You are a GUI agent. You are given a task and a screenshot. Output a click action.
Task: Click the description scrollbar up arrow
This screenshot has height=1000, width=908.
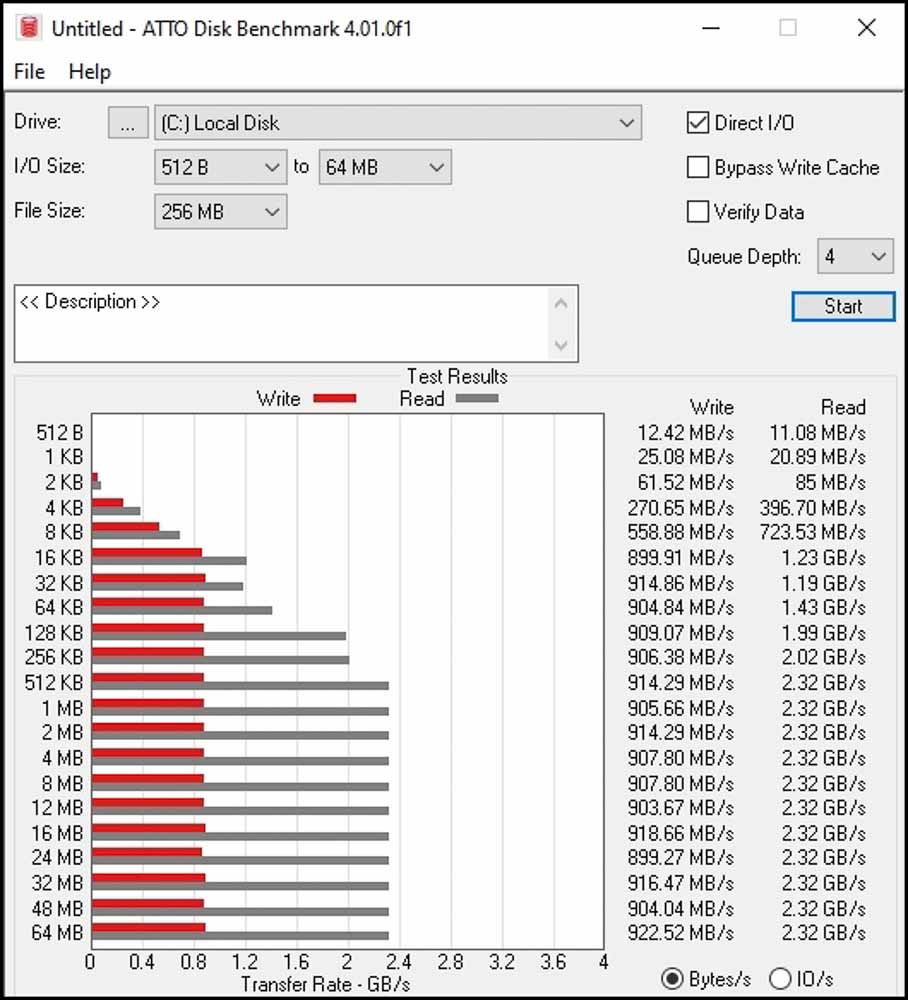[561, 304]
